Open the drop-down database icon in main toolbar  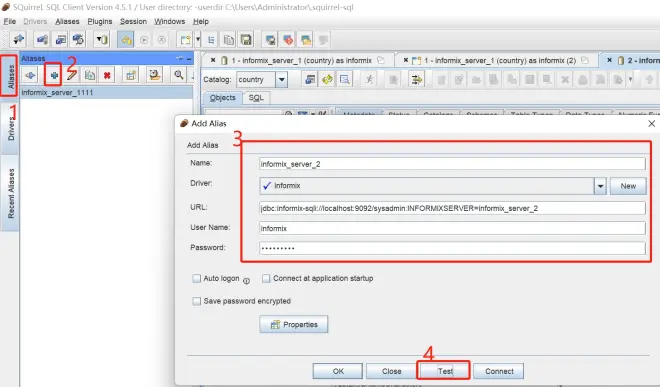102,40
